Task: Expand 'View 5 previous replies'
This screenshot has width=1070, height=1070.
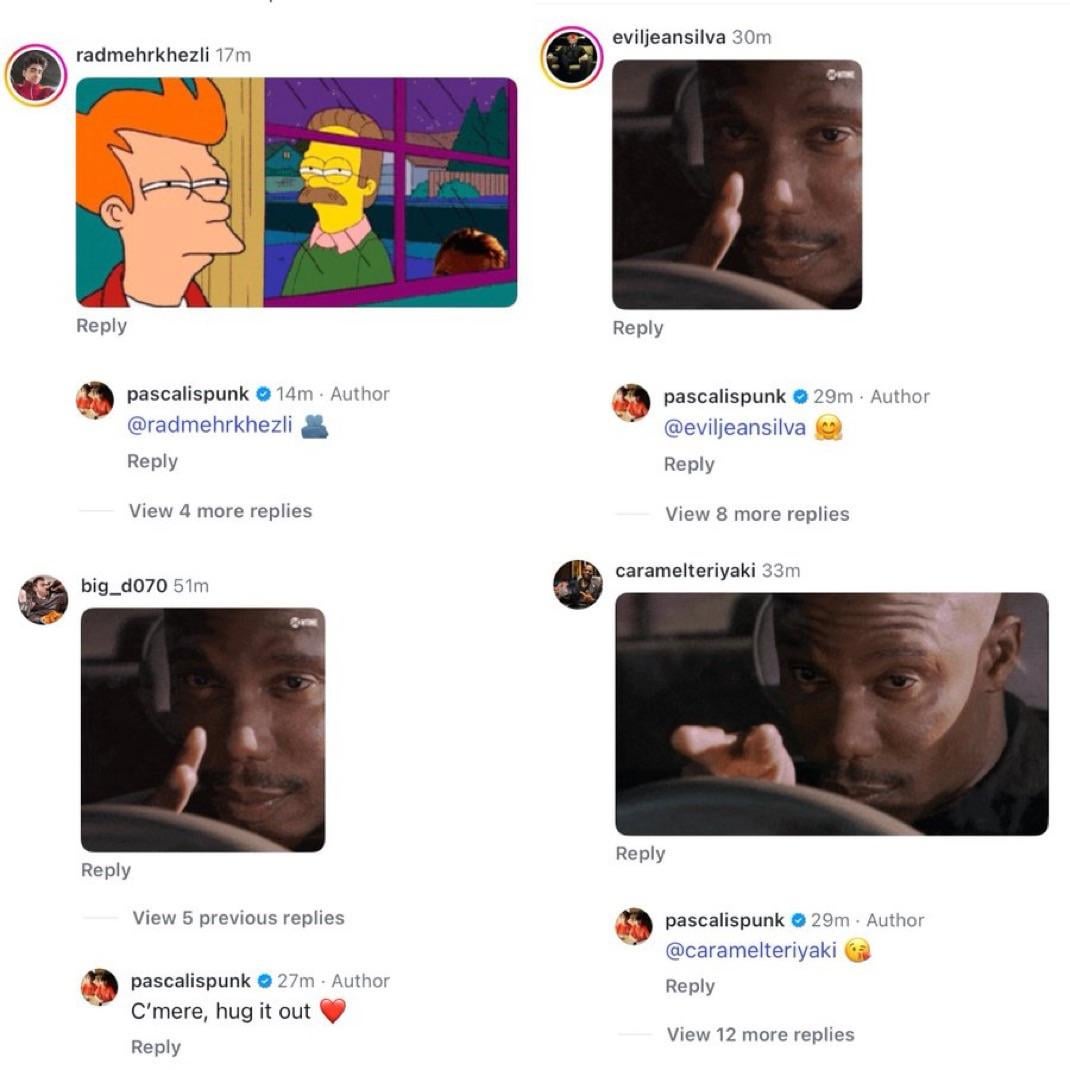Action: coord(238,918)
